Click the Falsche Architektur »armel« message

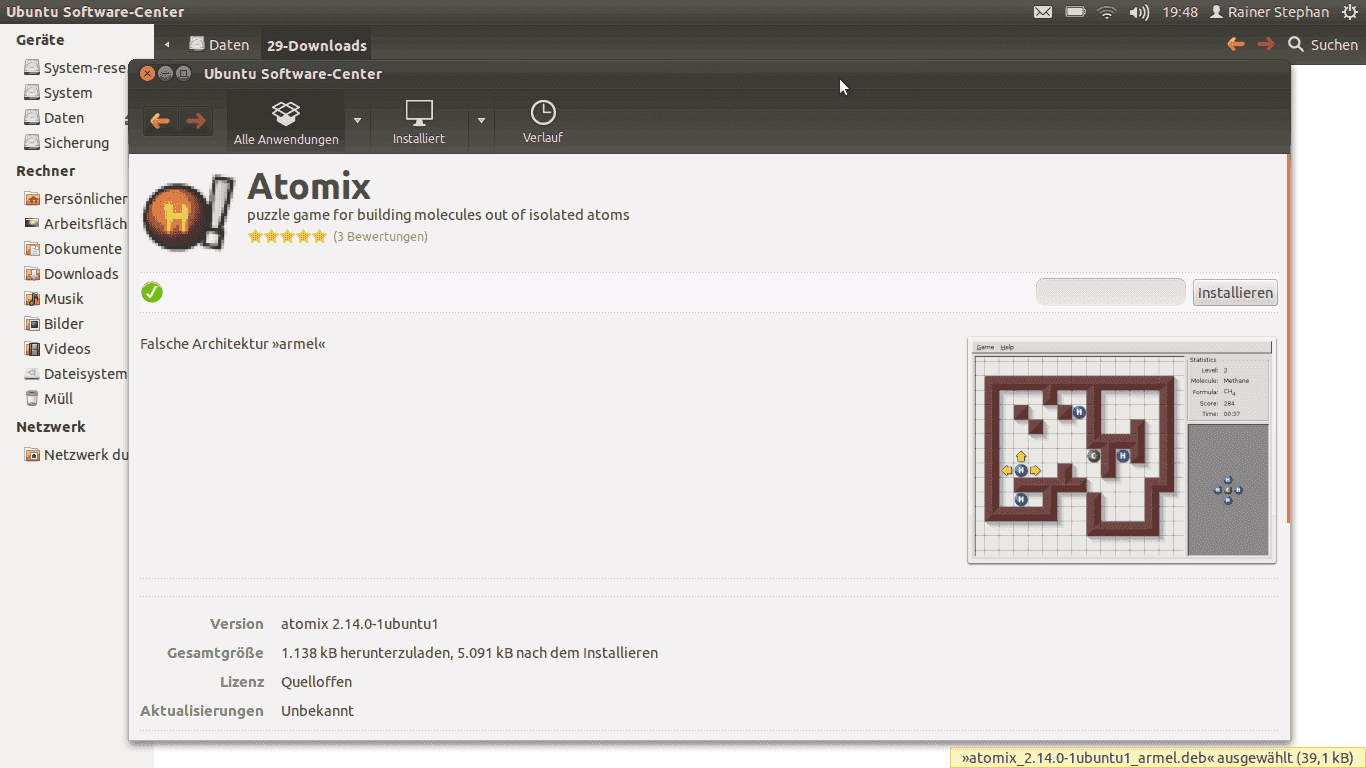(x=233, y=344)
